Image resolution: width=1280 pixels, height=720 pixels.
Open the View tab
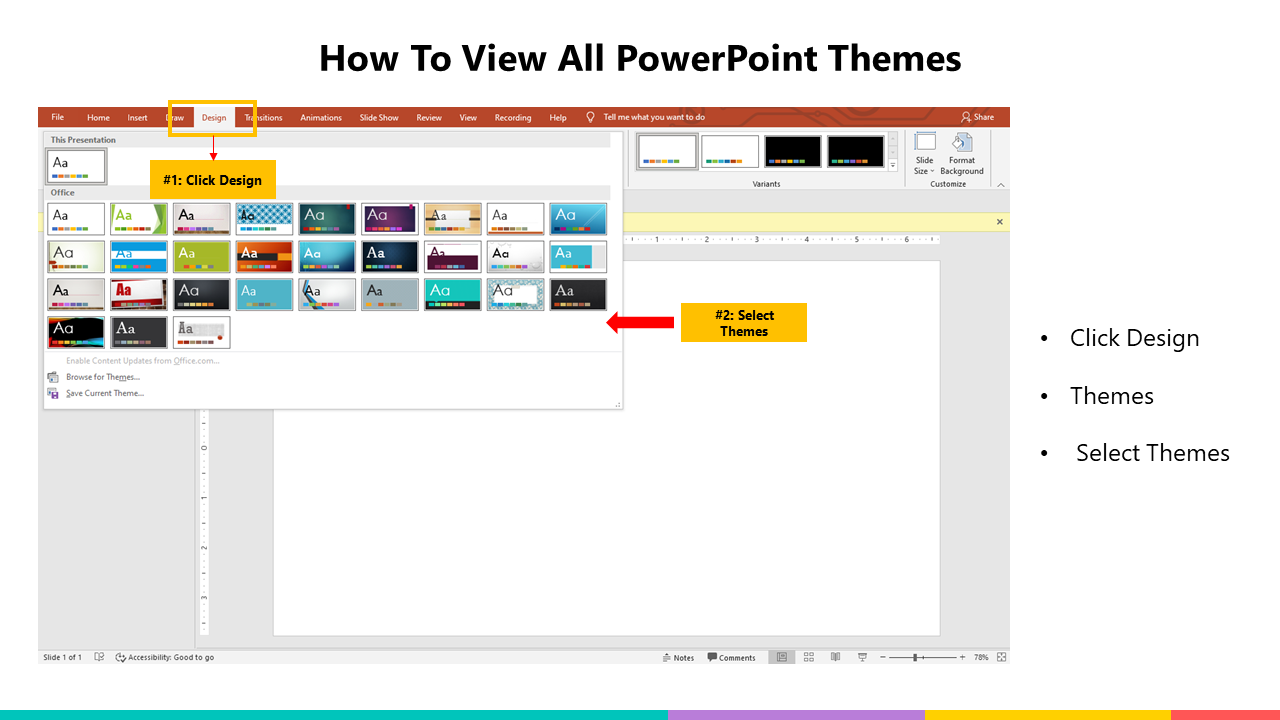[468, 117]
